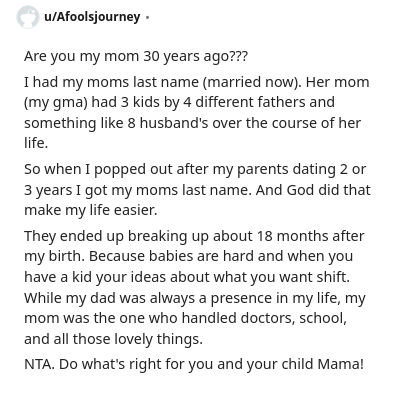Click the '(my gma)' text
This screenshot has width=400, height=400.
tap(56, 102)
